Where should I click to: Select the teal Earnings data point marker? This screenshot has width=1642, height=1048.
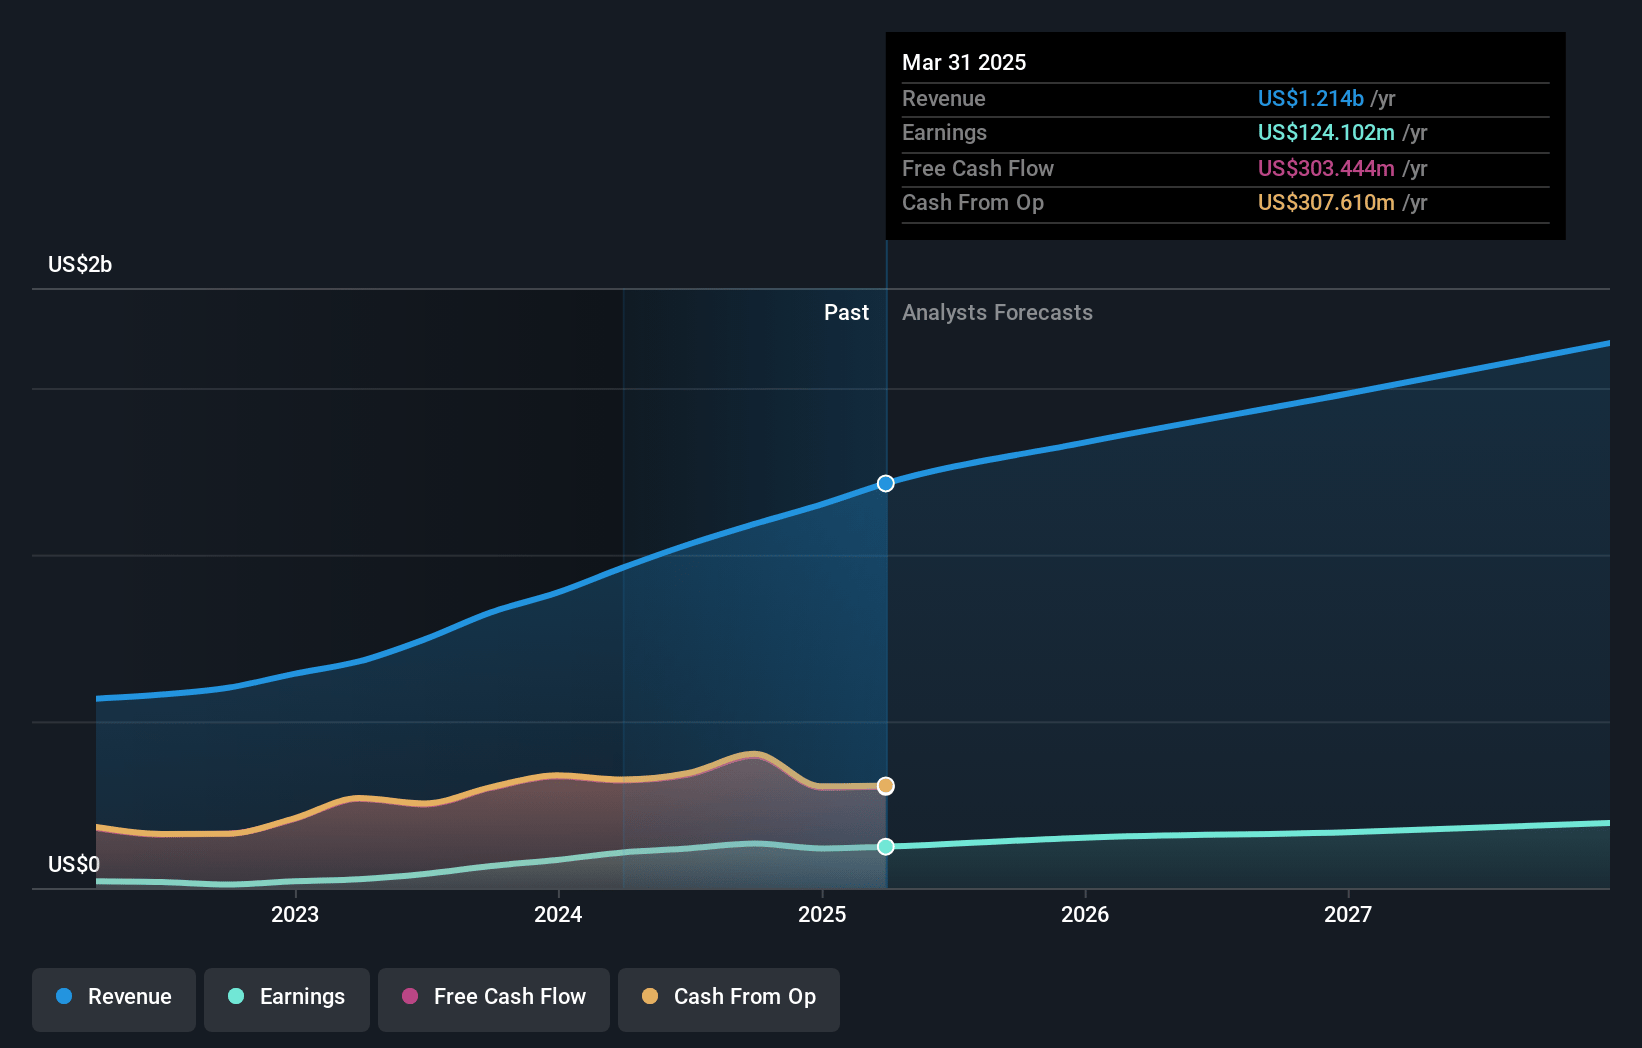tap(886, 847)
